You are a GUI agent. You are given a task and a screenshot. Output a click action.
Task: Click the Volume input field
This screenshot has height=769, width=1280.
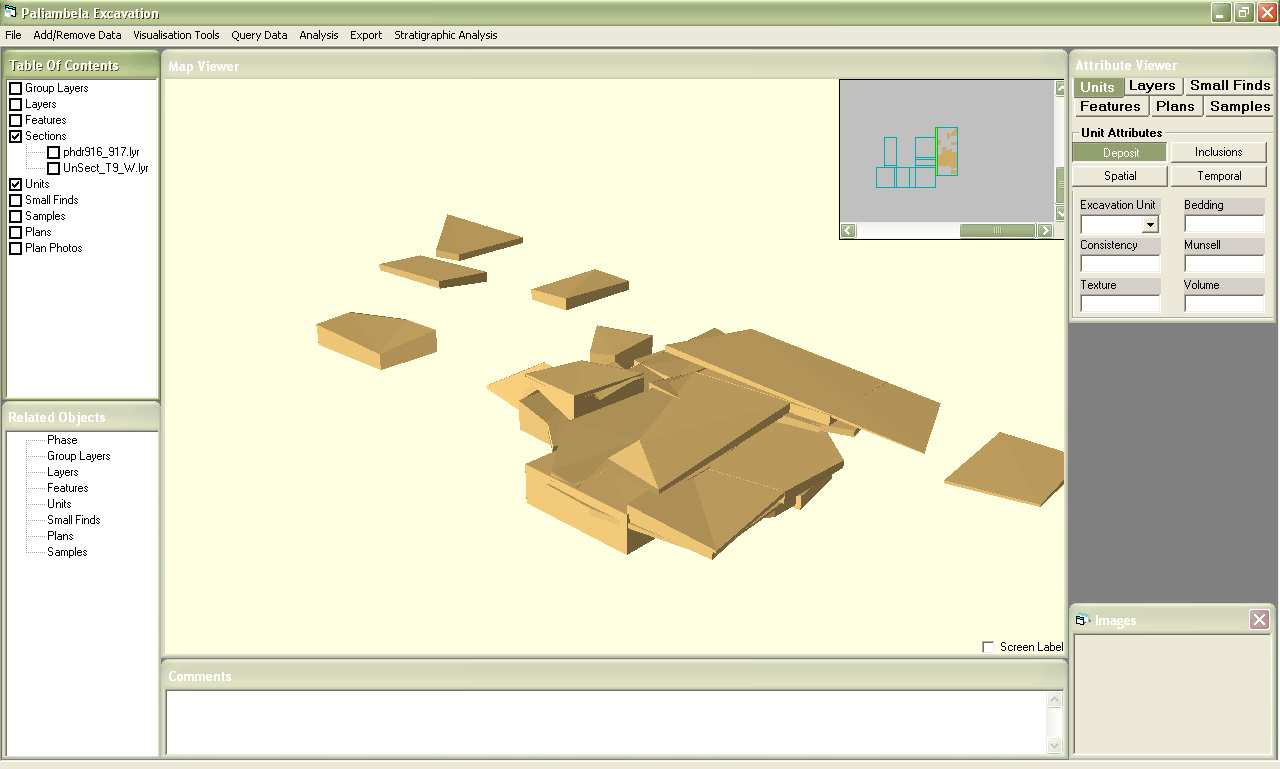click(x=1224, y=303)
